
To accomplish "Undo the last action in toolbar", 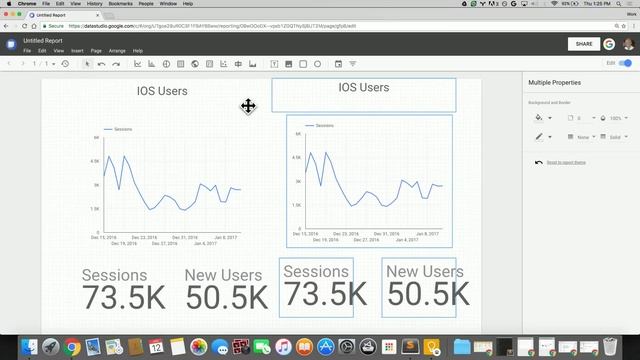I will tap(101, 64).
